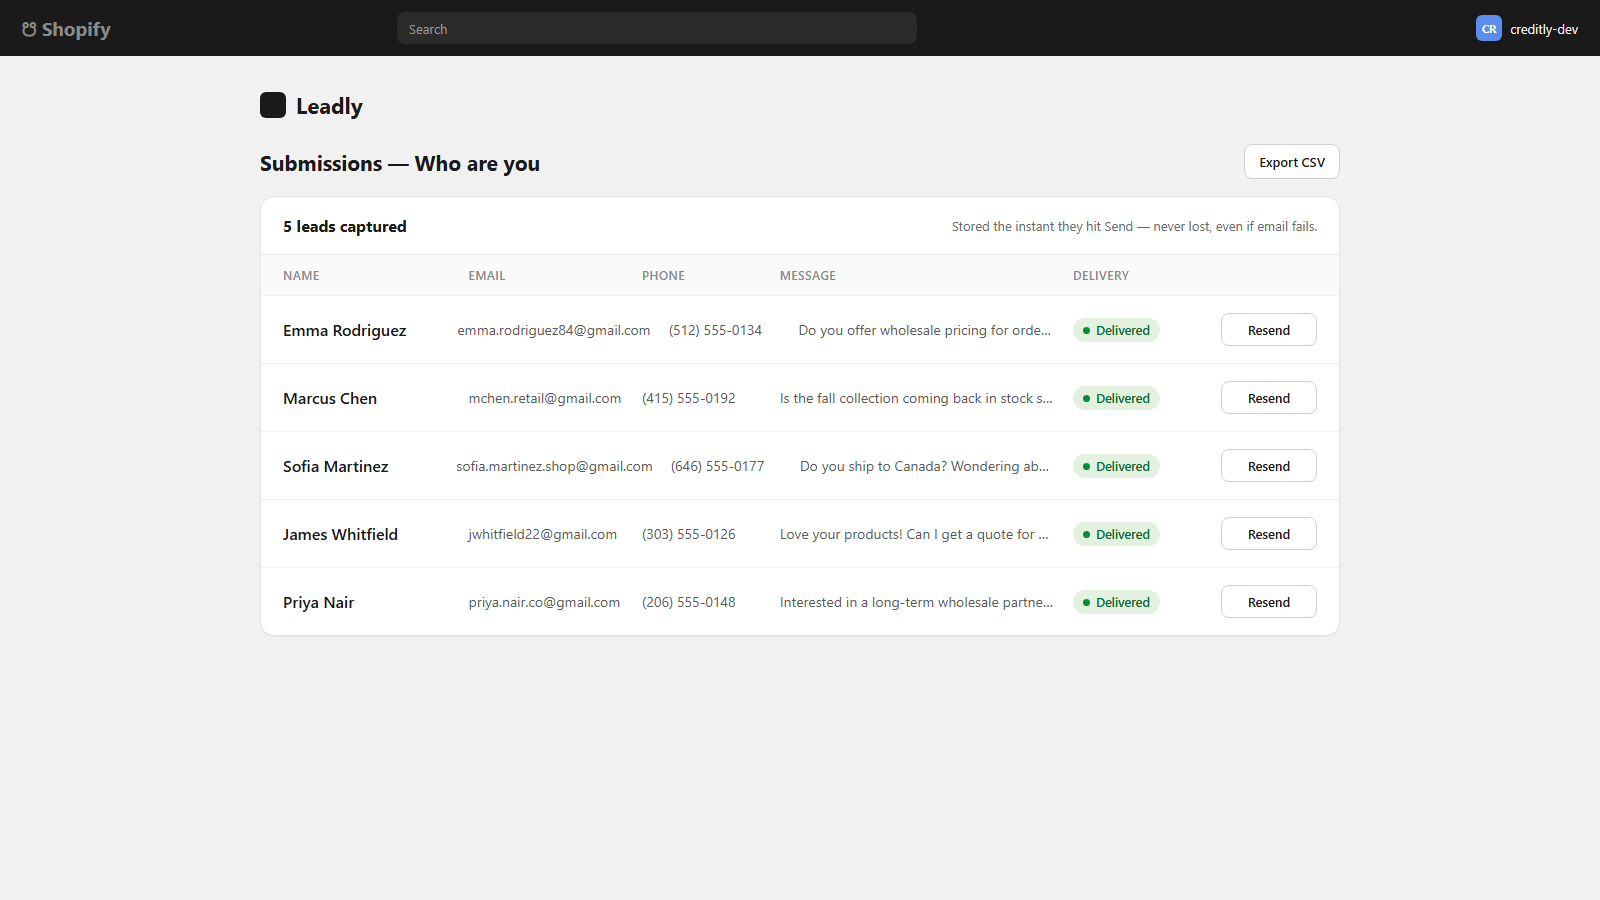Select the name Priya Nair
The width and height of the screenshot is (1600, 900).
(x=318, y=603)
